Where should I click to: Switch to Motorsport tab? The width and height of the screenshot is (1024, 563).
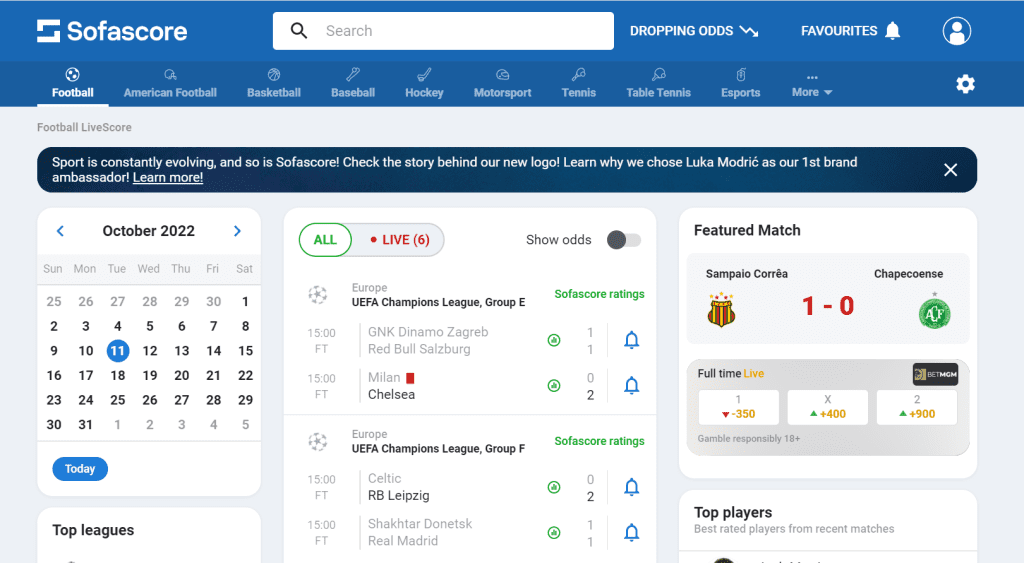tap(502, 84)
